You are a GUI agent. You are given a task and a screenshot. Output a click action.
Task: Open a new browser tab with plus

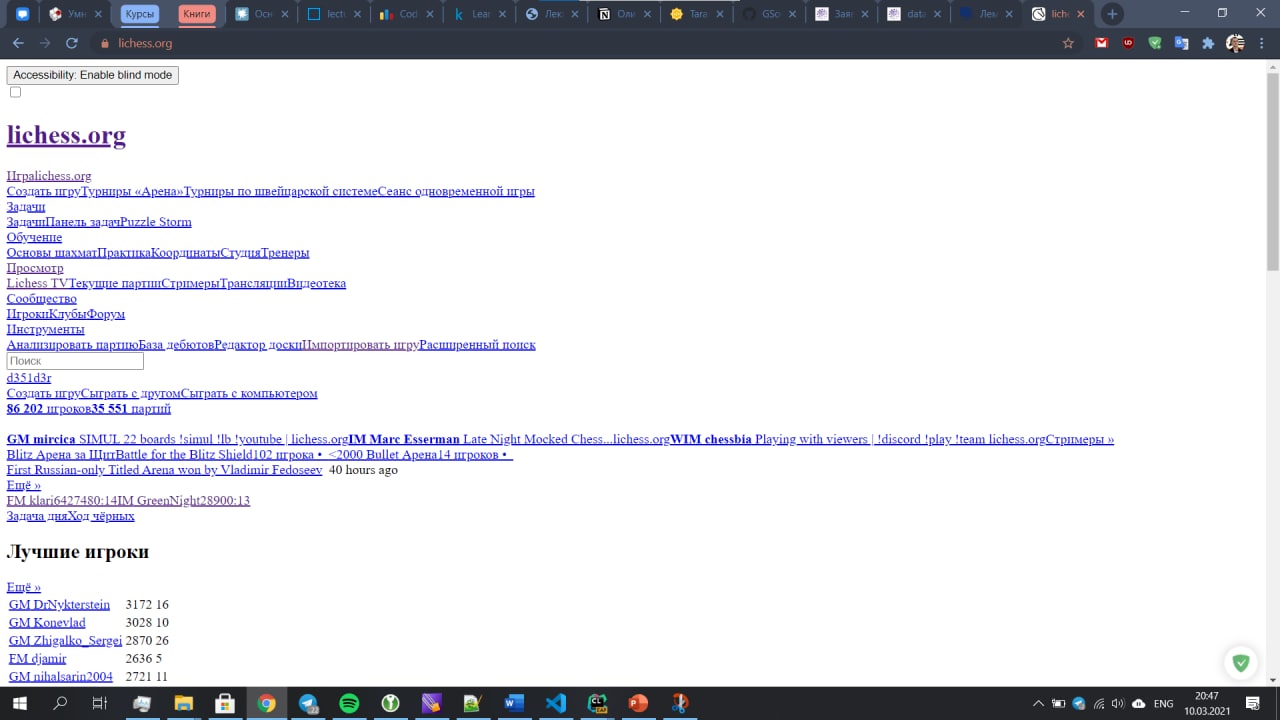[1112, 14]
